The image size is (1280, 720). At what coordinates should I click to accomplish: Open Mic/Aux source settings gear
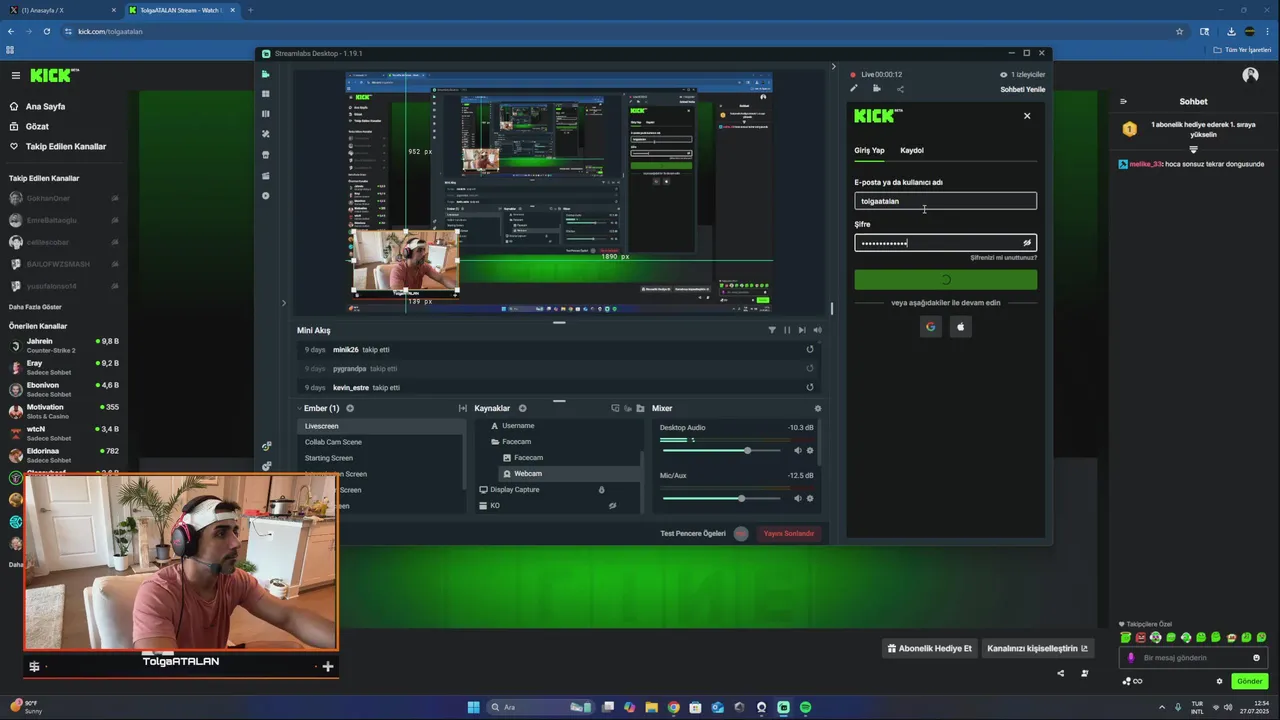(x=810, y=498)
